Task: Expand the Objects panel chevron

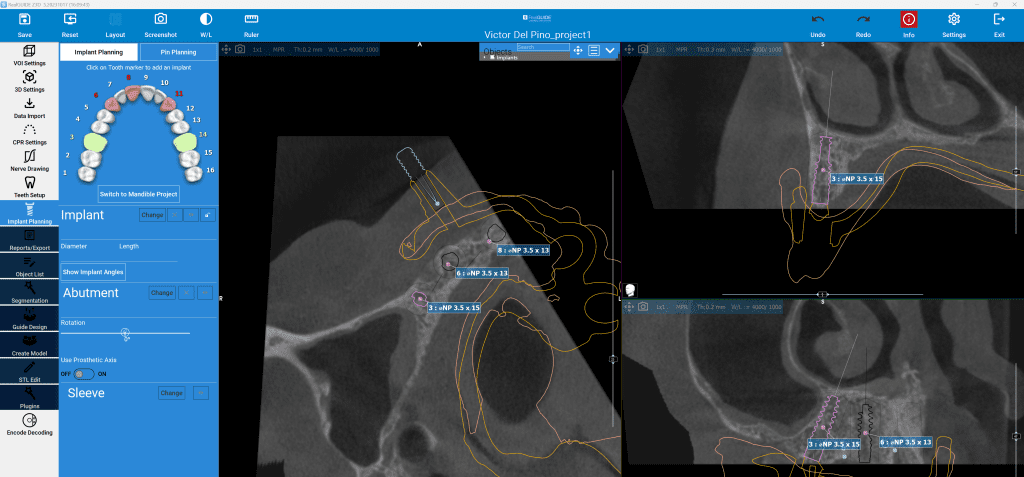Action: coord(609,50)
